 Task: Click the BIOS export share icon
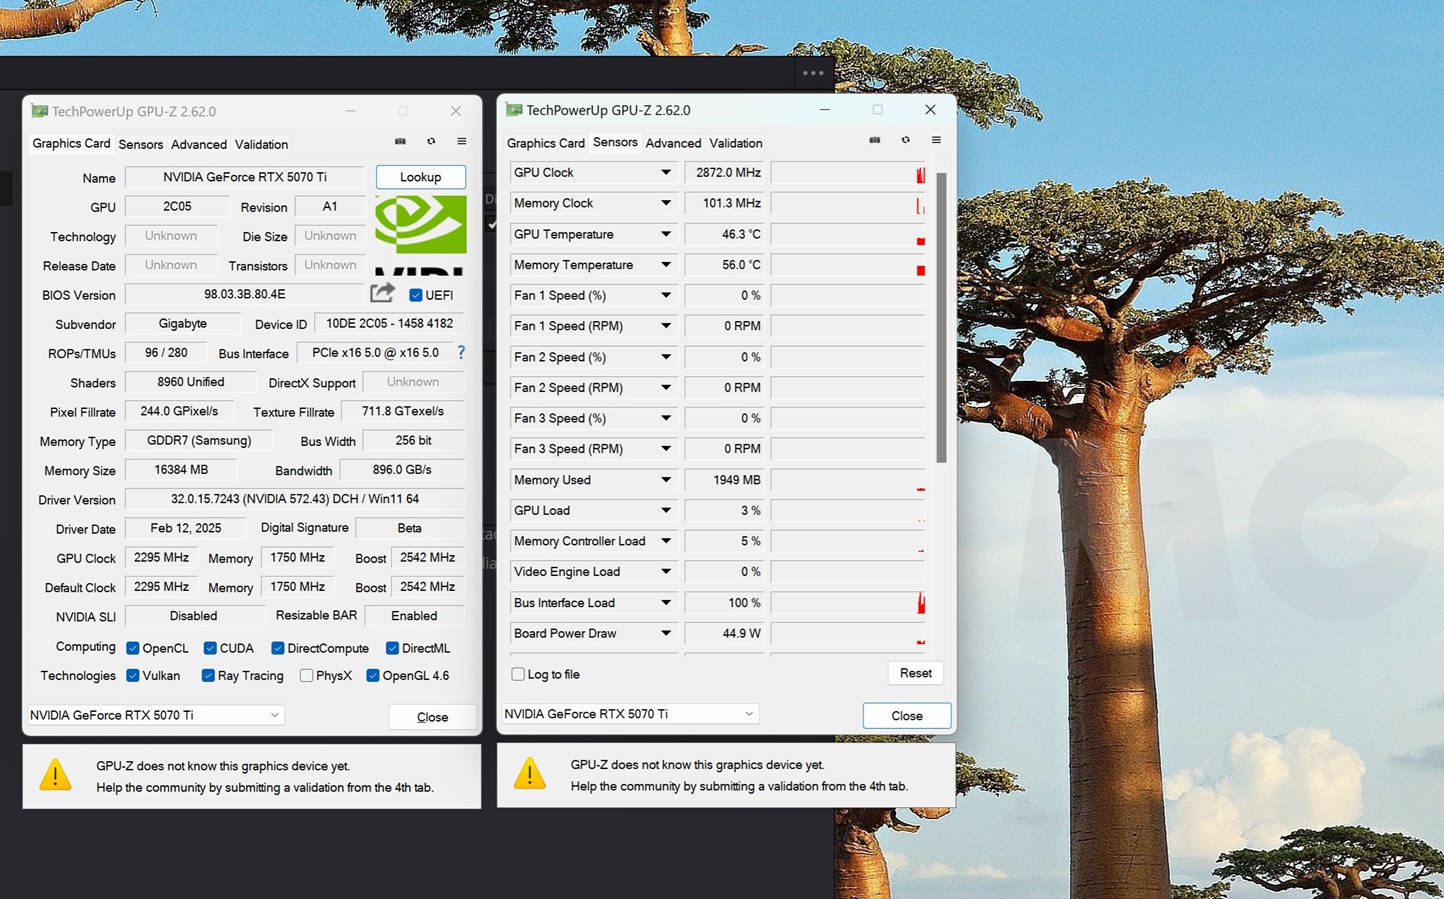point(382,293)
